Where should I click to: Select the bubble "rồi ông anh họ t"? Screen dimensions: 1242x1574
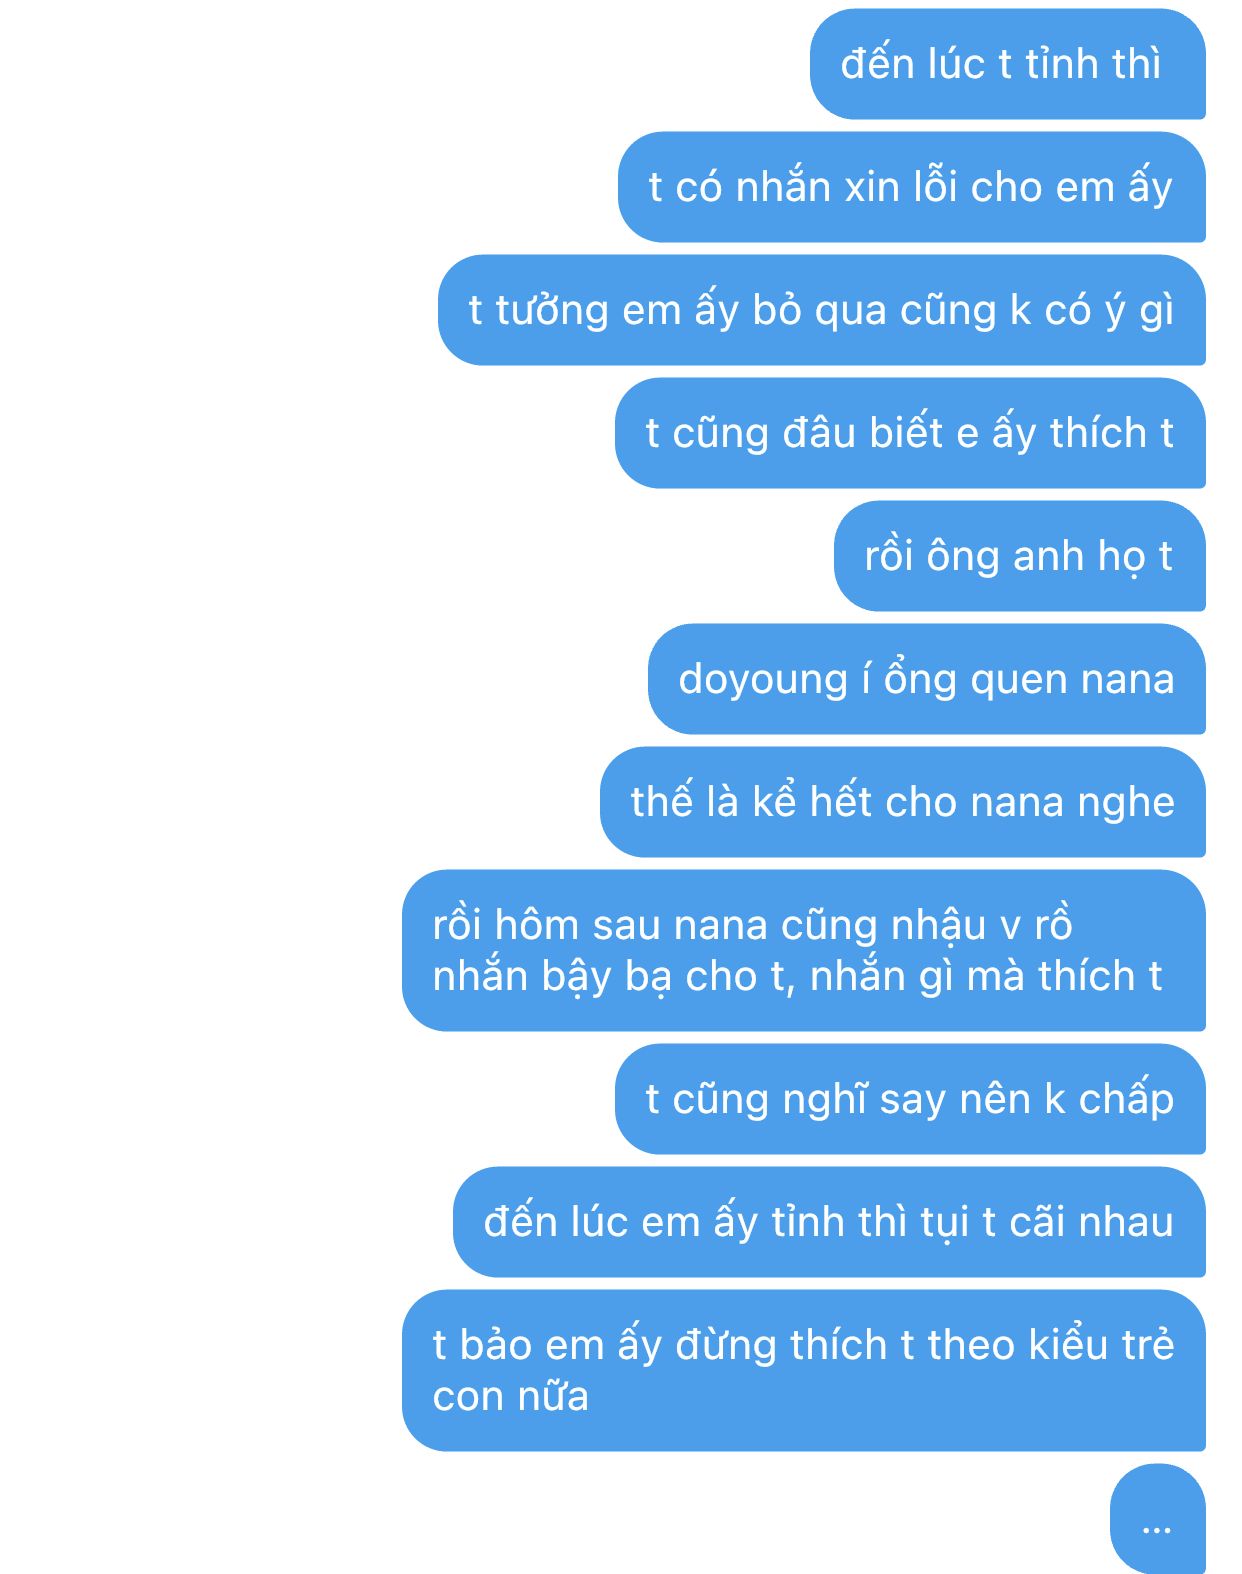(1019, 556)
